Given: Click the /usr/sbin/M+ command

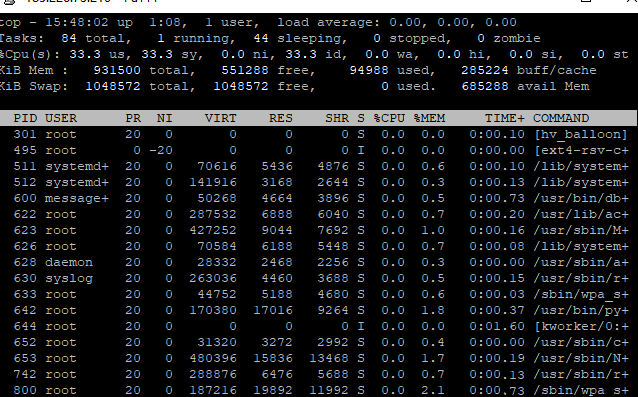Looking at the screenshot, I should coord(581,230).
